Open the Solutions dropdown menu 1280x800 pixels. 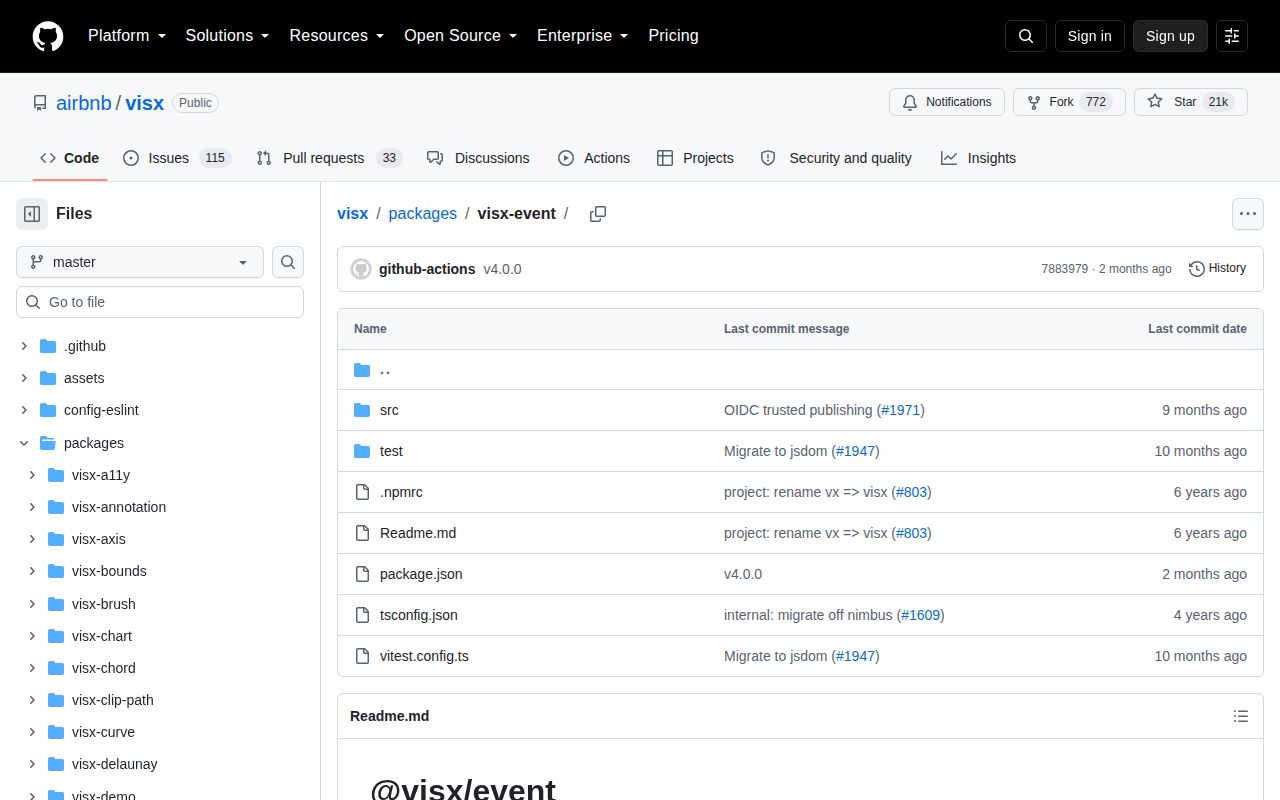(x=228, y=36)
